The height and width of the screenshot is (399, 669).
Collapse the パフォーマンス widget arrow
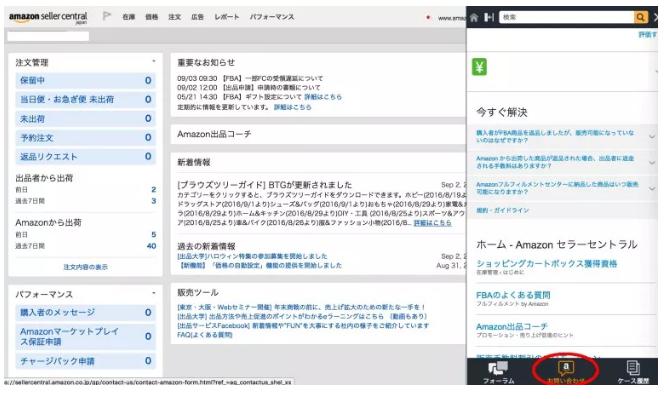pyautogui.click(x=154, y=293)
